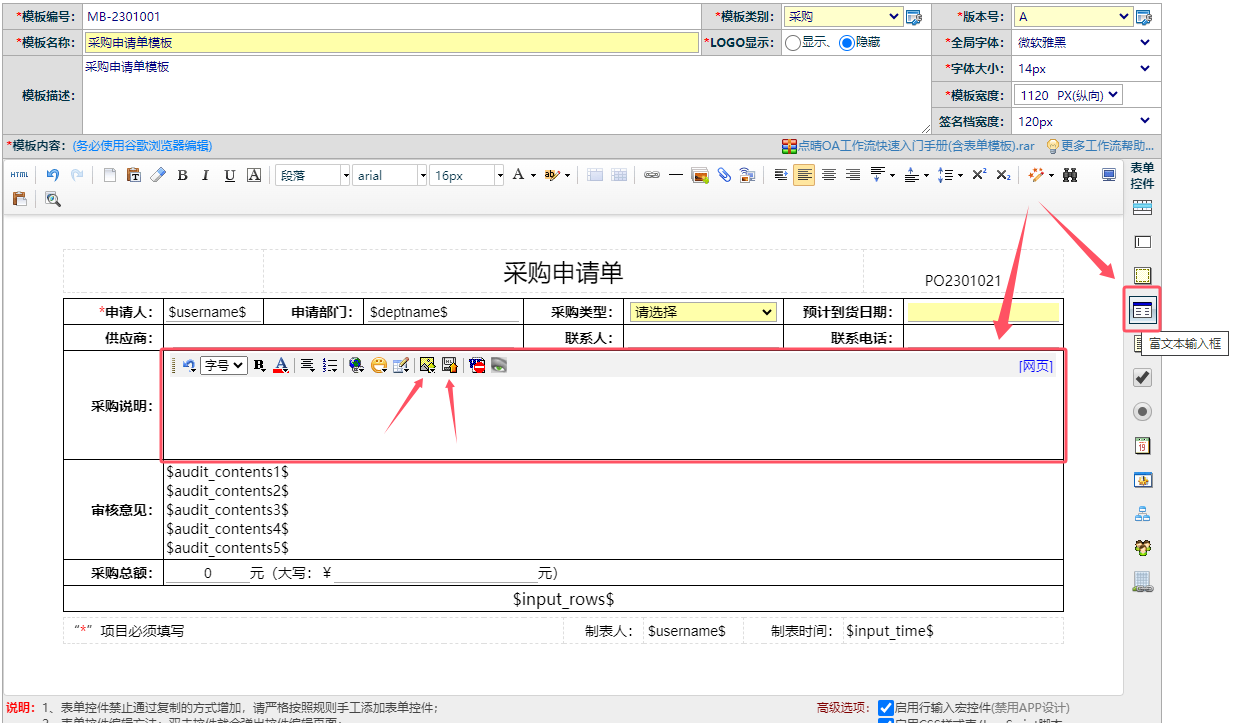Select the 显示 LOGO radio button
Screen dimensions: 1235x723
coord(792,43)
